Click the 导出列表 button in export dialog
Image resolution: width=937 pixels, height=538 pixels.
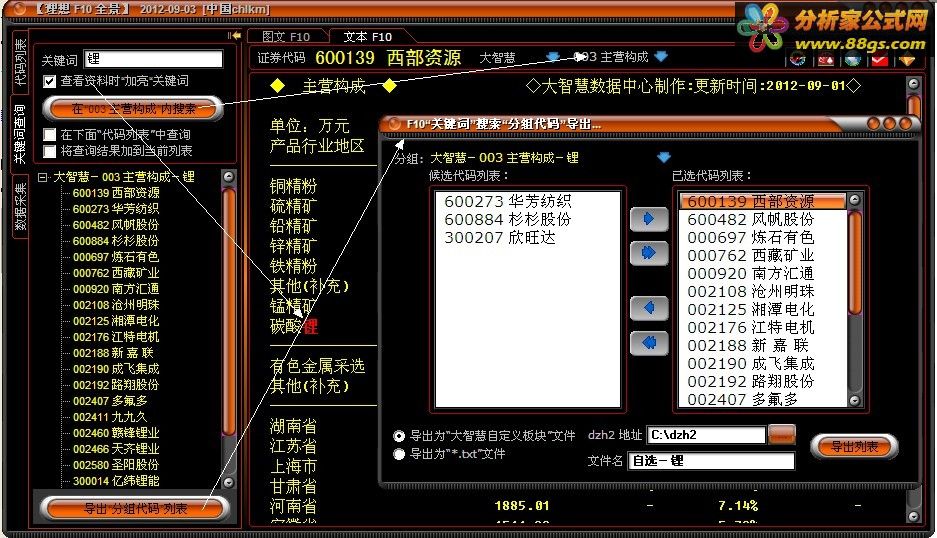[x=855, y=447]
